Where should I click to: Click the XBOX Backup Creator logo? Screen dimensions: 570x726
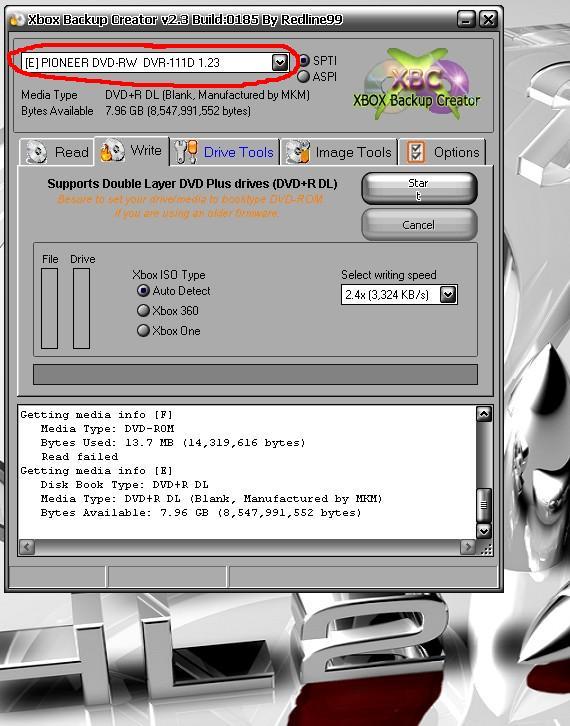point(416,85)
